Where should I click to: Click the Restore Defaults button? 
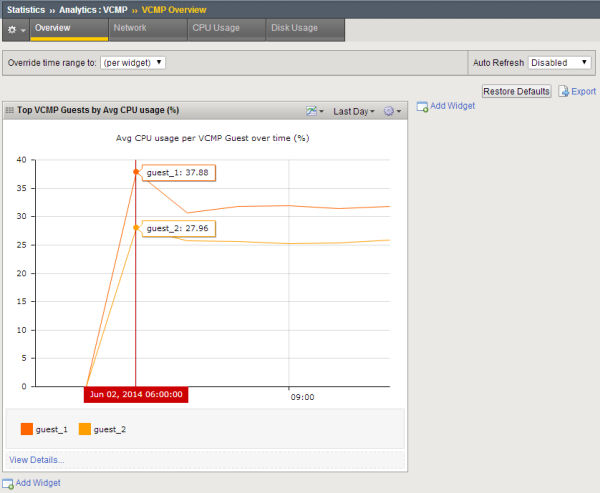pos(516,91)
